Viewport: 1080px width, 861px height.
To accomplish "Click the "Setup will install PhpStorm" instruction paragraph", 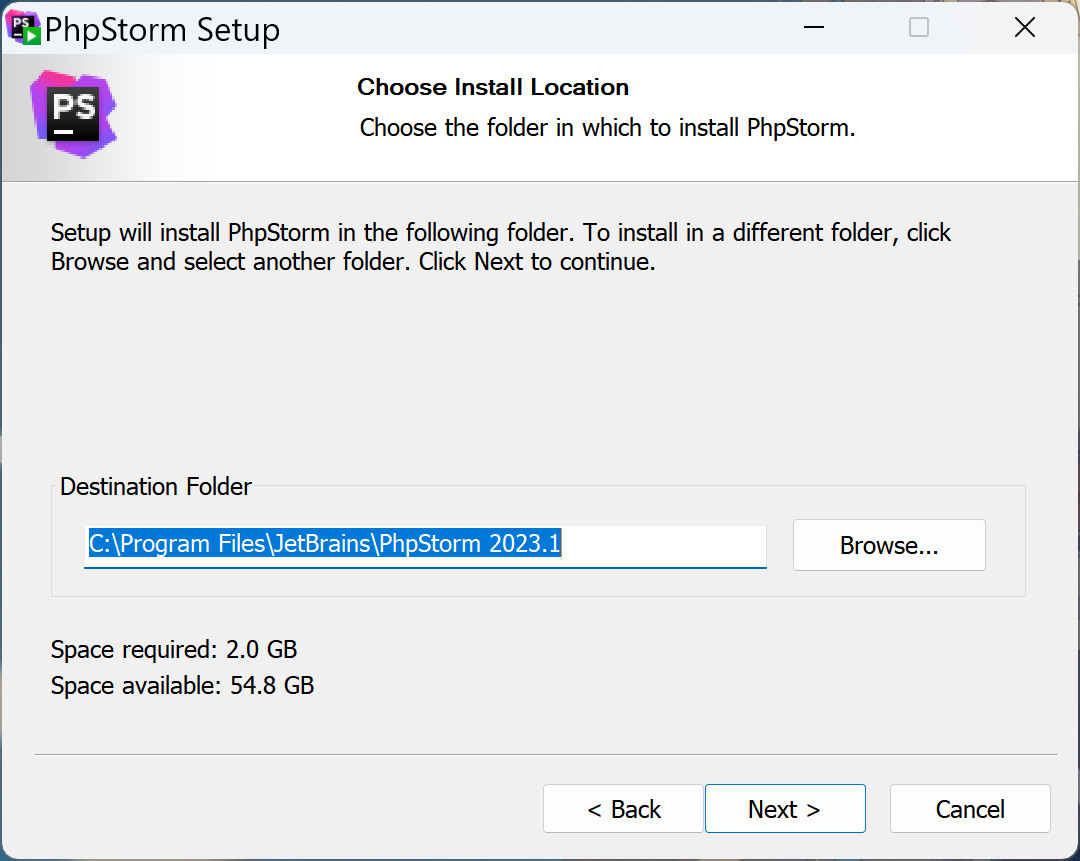I will click(500, 247).
